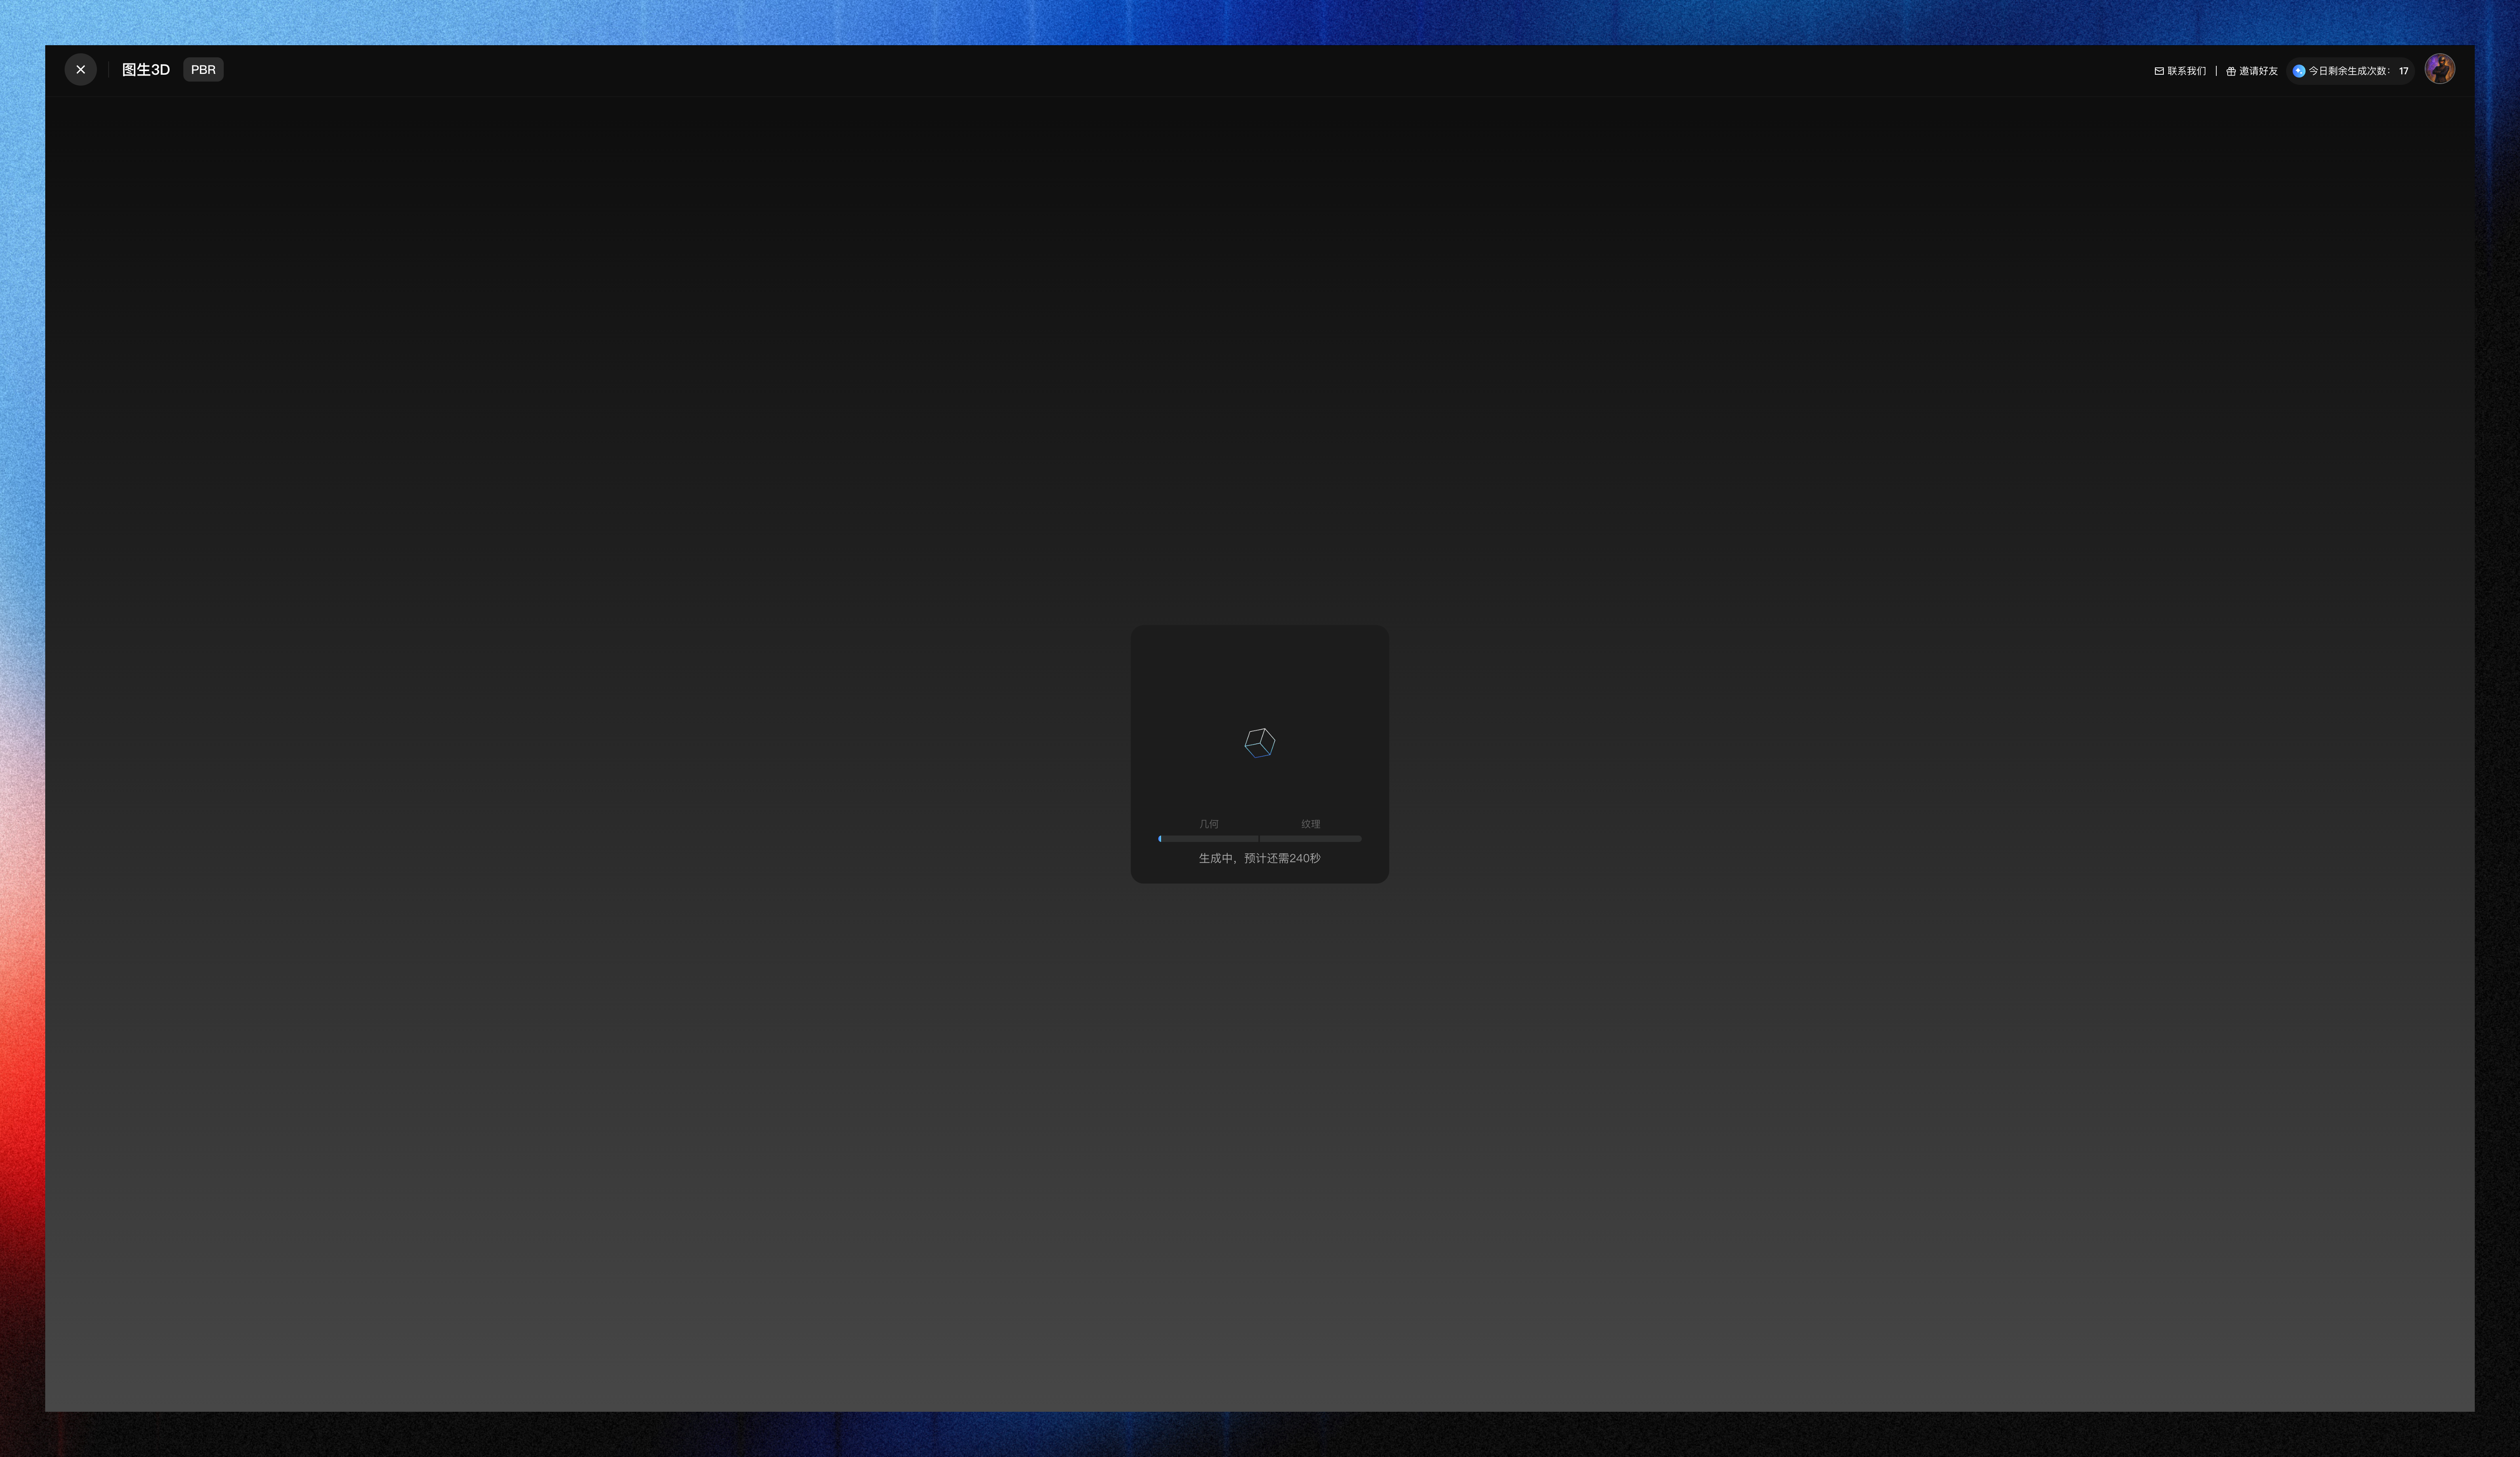
Task: Click the 几何 geometry progress label
Action: coord(1209,824)
